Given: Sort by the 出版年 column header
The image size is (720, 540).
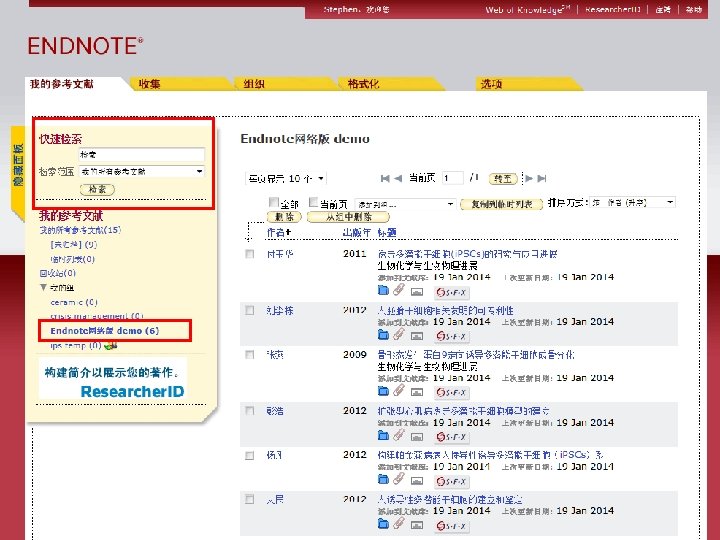Looking at the screenshot, I should pyautogui.click(x=356, y=232).
